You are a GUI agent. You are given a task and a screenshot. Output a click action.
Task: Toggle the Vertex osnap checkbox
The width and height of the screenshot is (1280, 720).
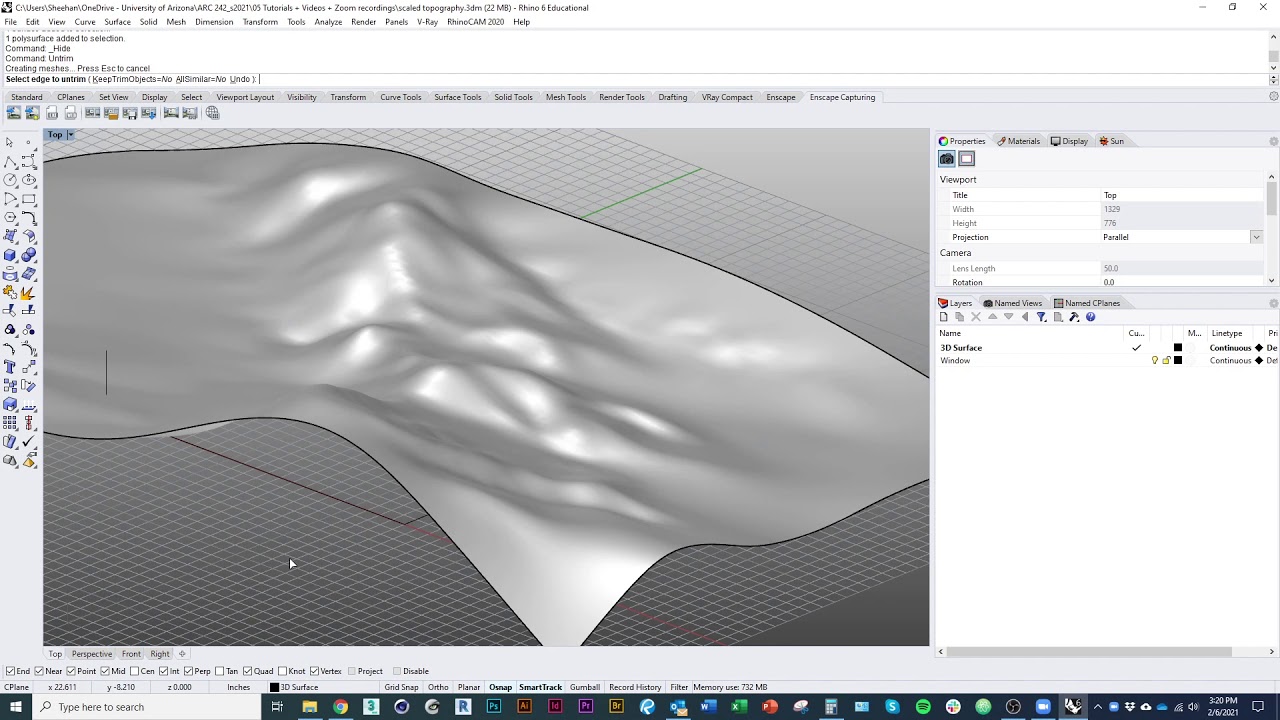[314, 671]
